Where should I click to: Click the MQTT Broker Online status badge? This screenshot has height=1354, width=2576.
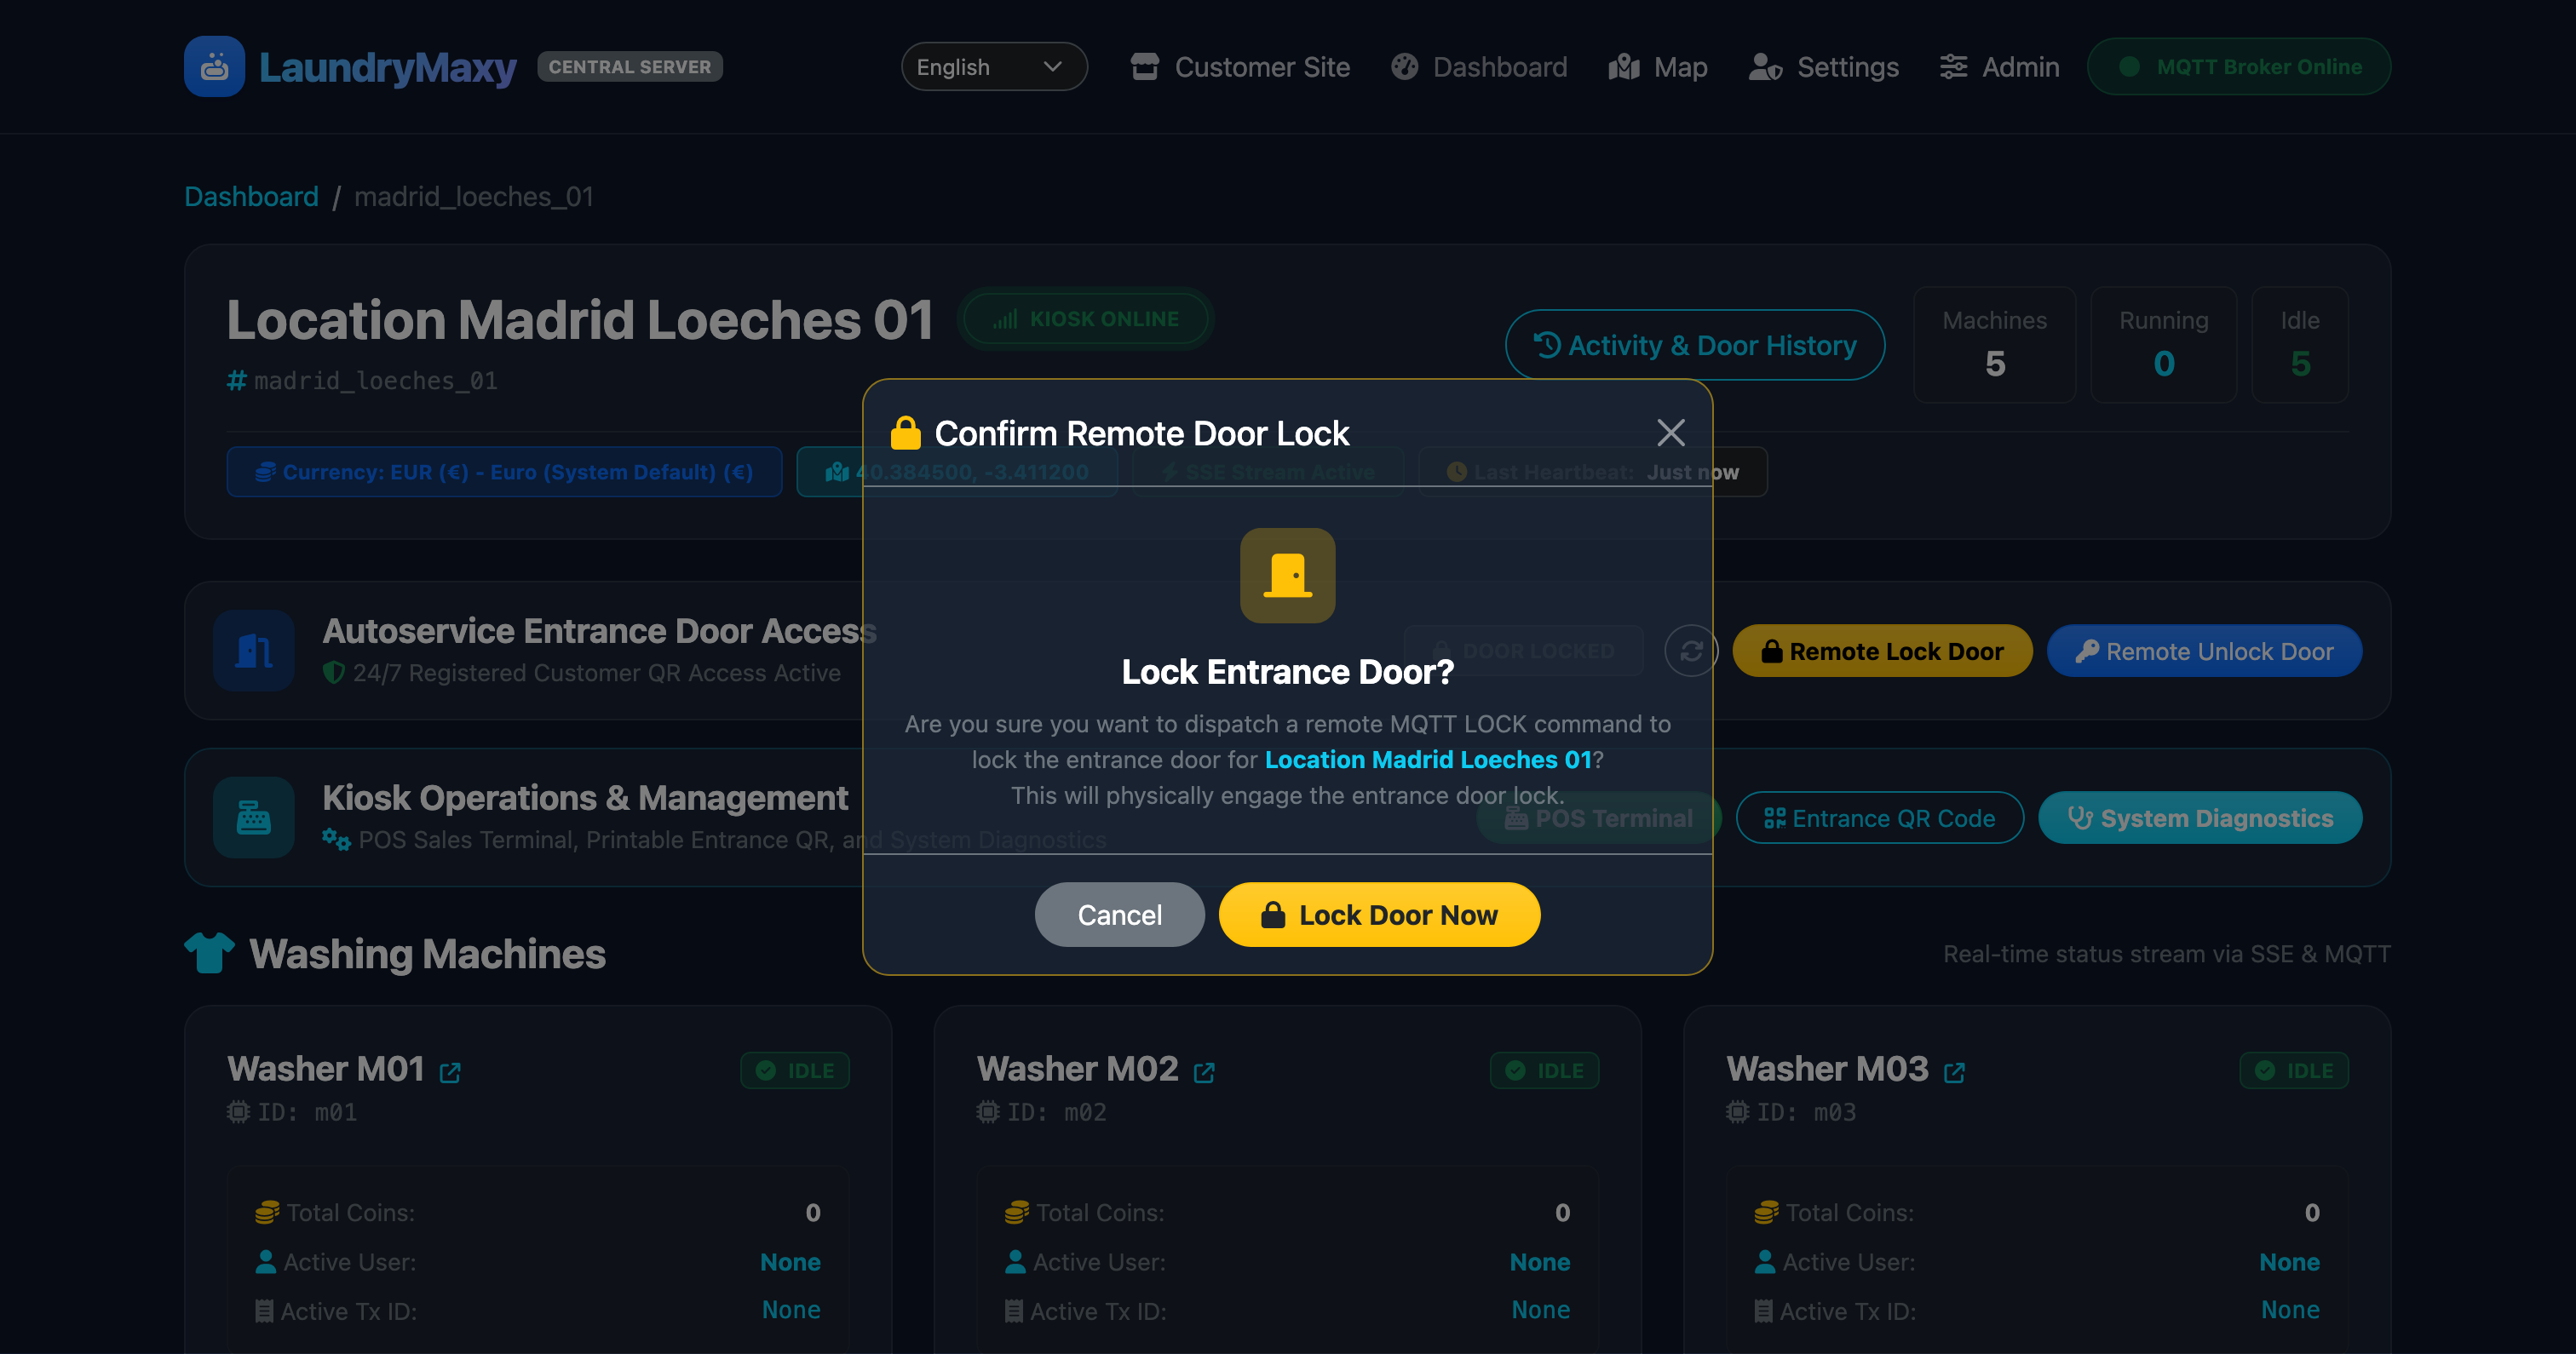click(2238, 67)
